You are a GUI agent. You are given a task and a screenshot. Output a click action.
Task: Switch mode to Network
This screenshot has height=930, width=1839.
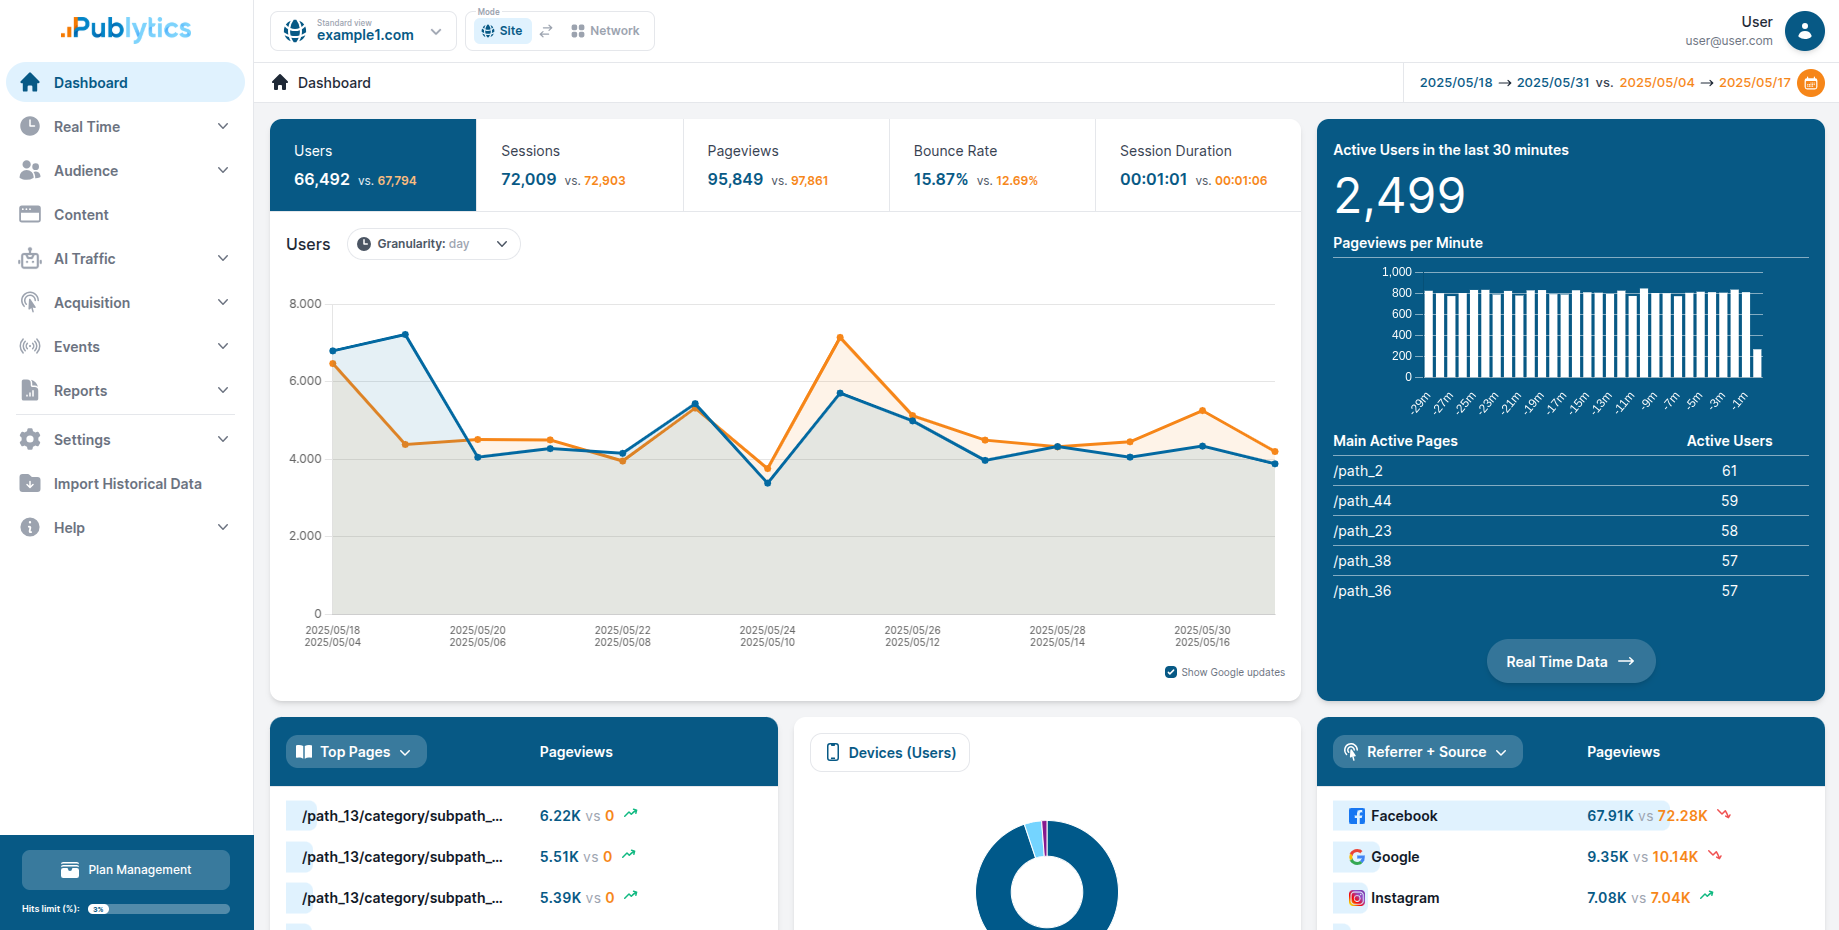pyautogui.click(x=605, y=30)
